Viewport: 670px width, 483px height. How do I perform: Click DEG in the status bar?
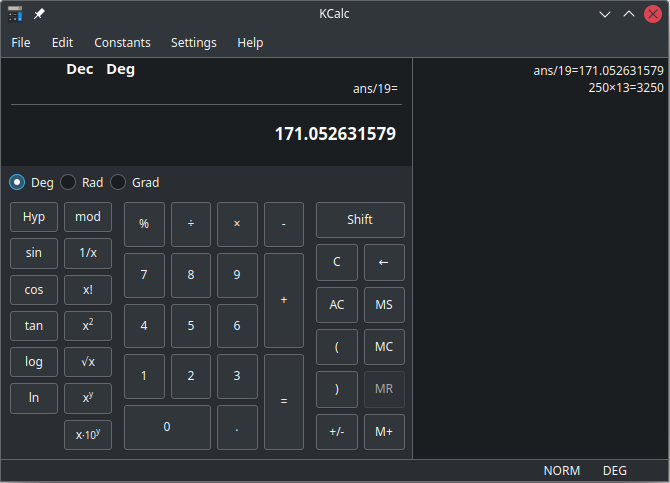614,471
